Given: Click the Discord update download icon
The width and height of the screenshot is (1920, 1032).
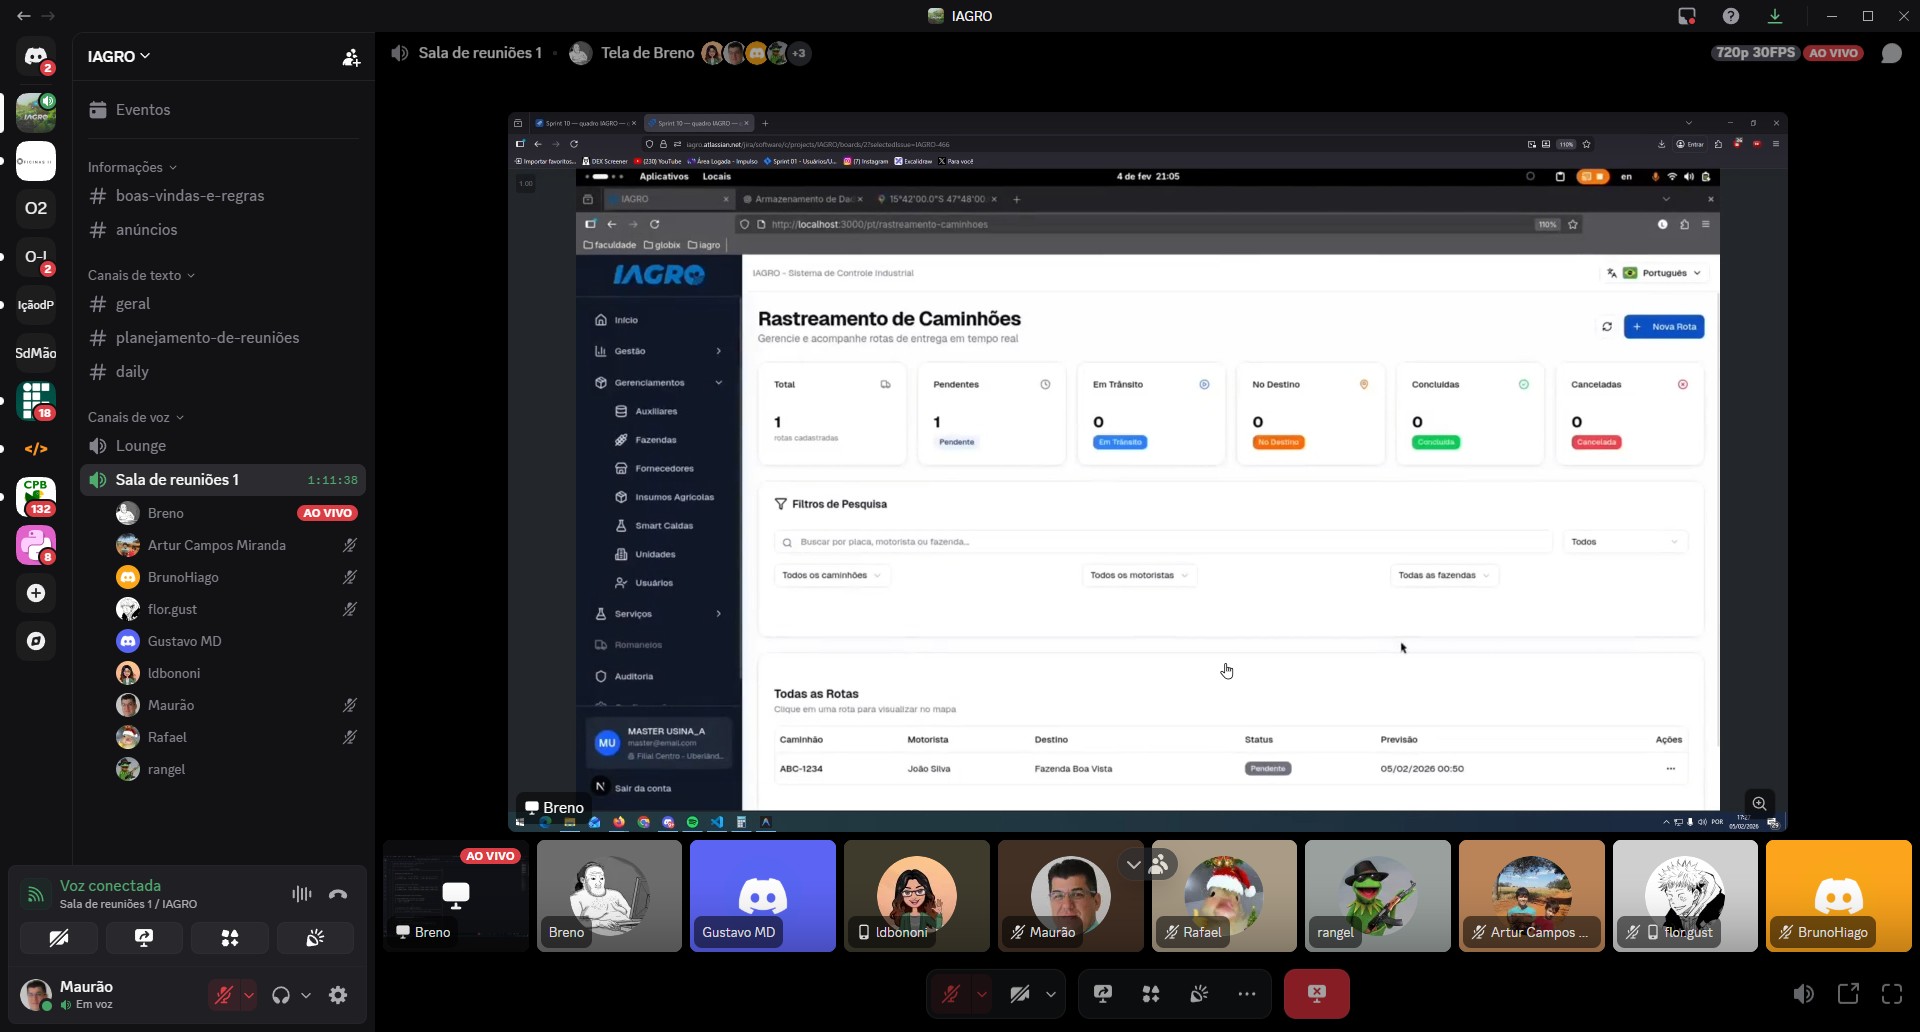Looking at the screenshot, I should pos(1775,16).
